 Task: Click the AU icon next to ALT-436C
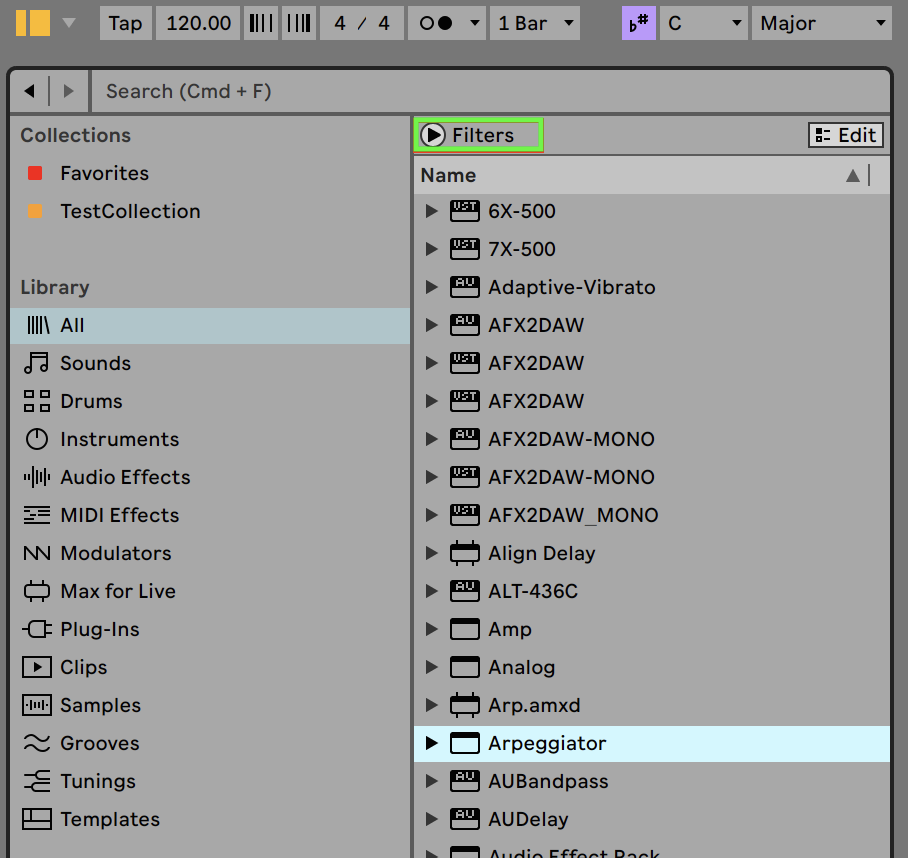pos(465,591)
